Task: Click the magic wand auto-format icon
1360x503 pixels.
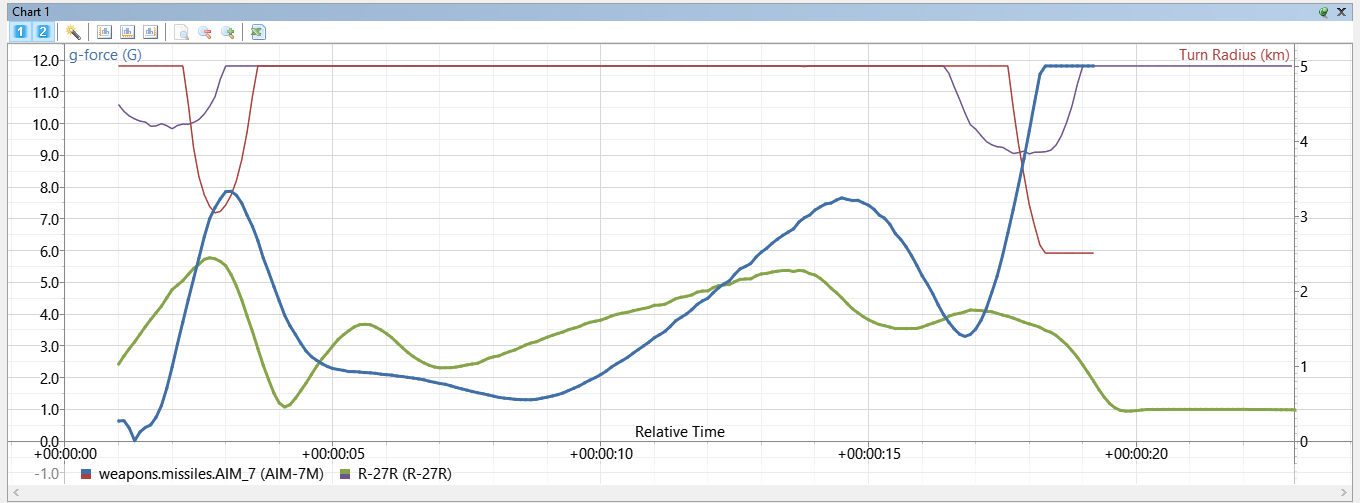Action: click(72, 31)
